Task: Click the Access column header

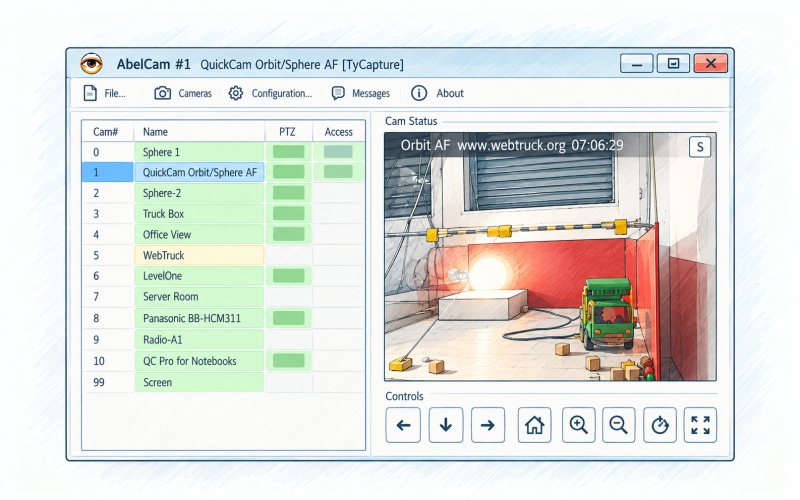Action: pos(339,132)
